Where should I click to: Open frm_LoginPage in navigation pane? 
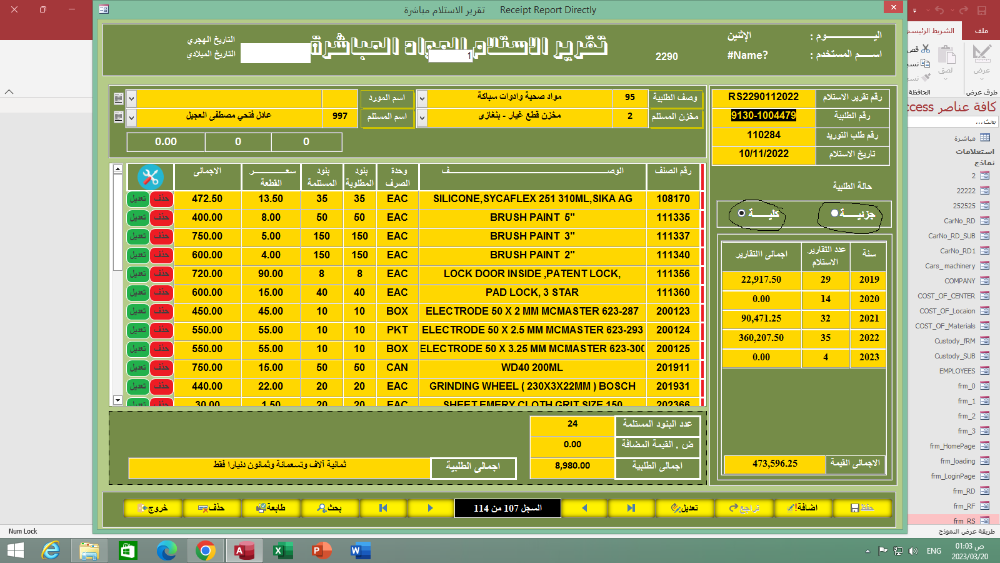[960, 476]
